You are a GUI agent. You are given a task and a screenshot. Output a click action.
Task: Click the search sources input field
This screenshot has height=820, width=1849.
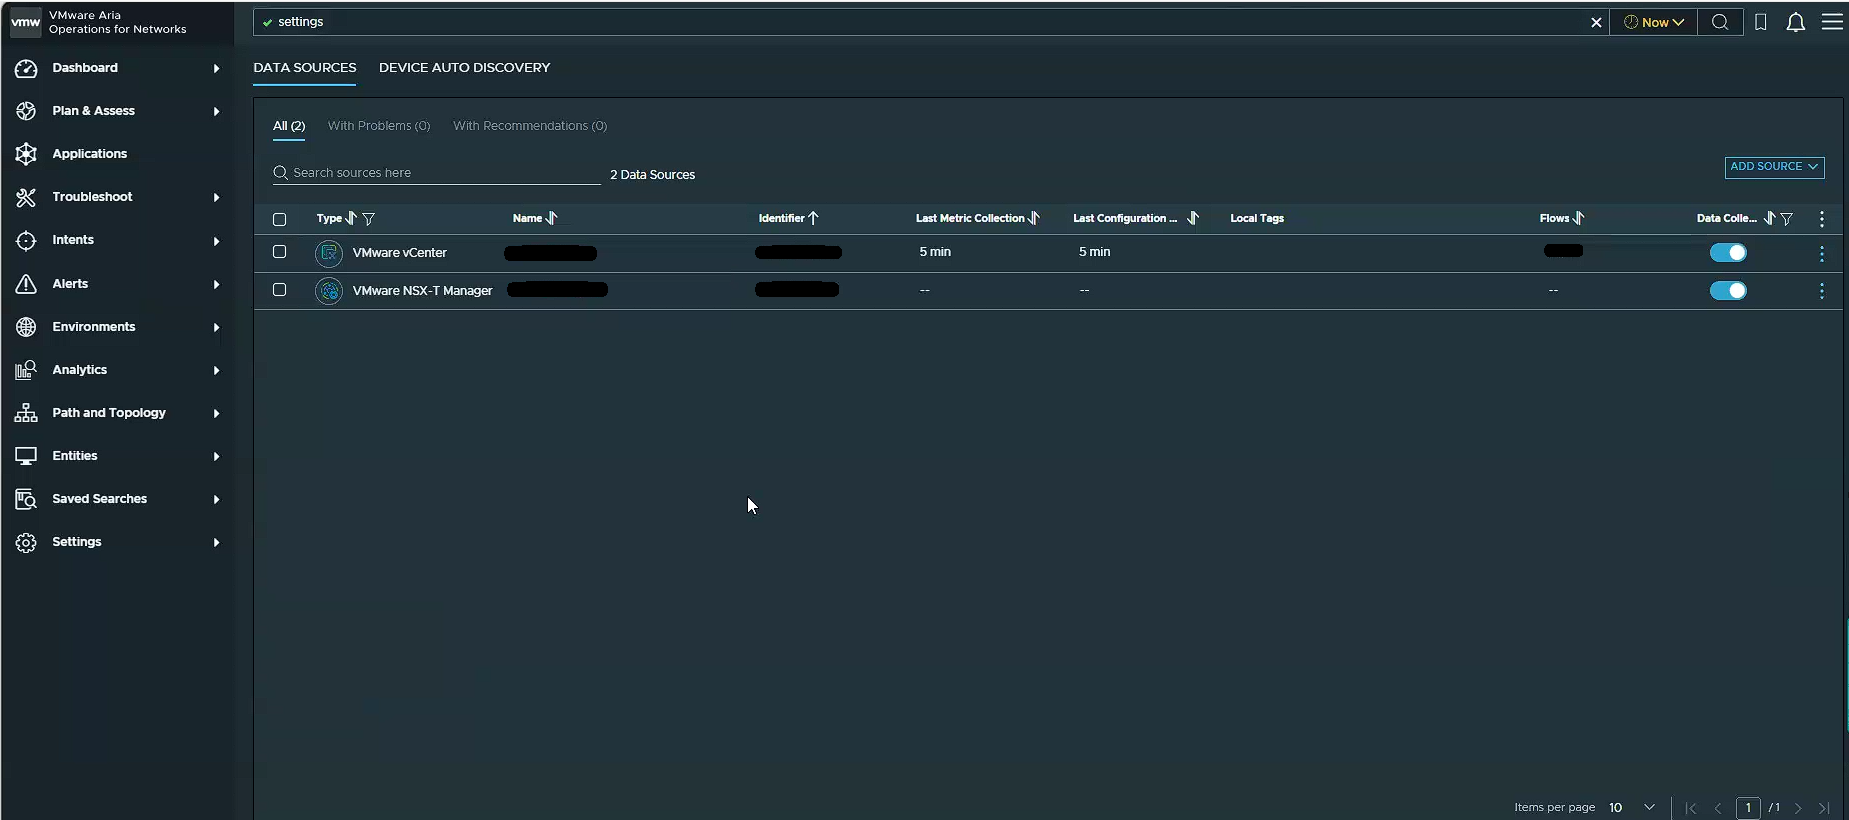437,173
